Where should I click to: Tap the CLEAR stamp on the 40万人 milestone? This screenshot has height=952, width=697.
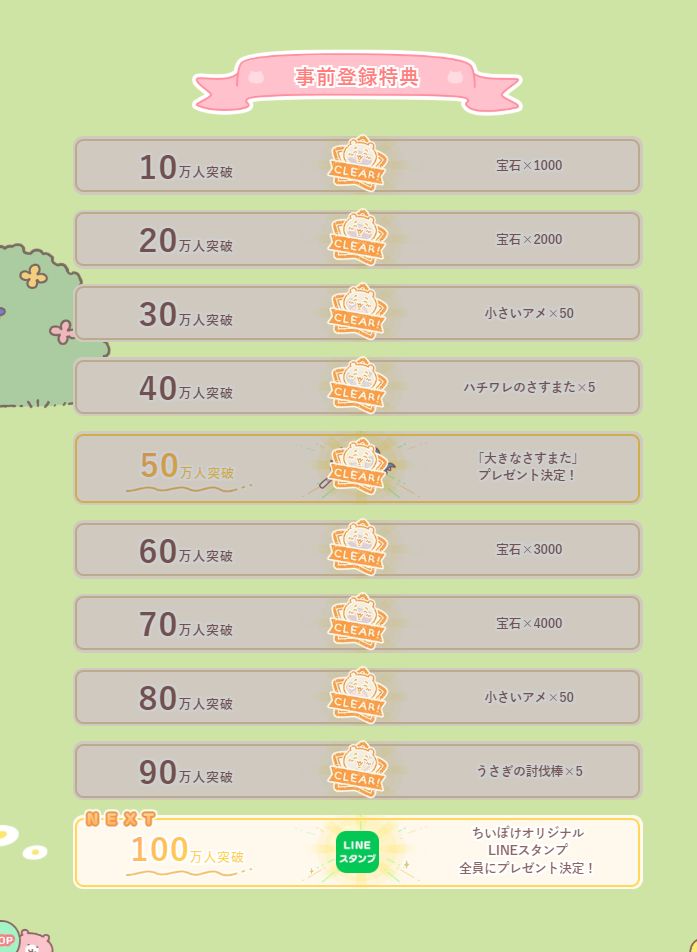tap(357, 387)
